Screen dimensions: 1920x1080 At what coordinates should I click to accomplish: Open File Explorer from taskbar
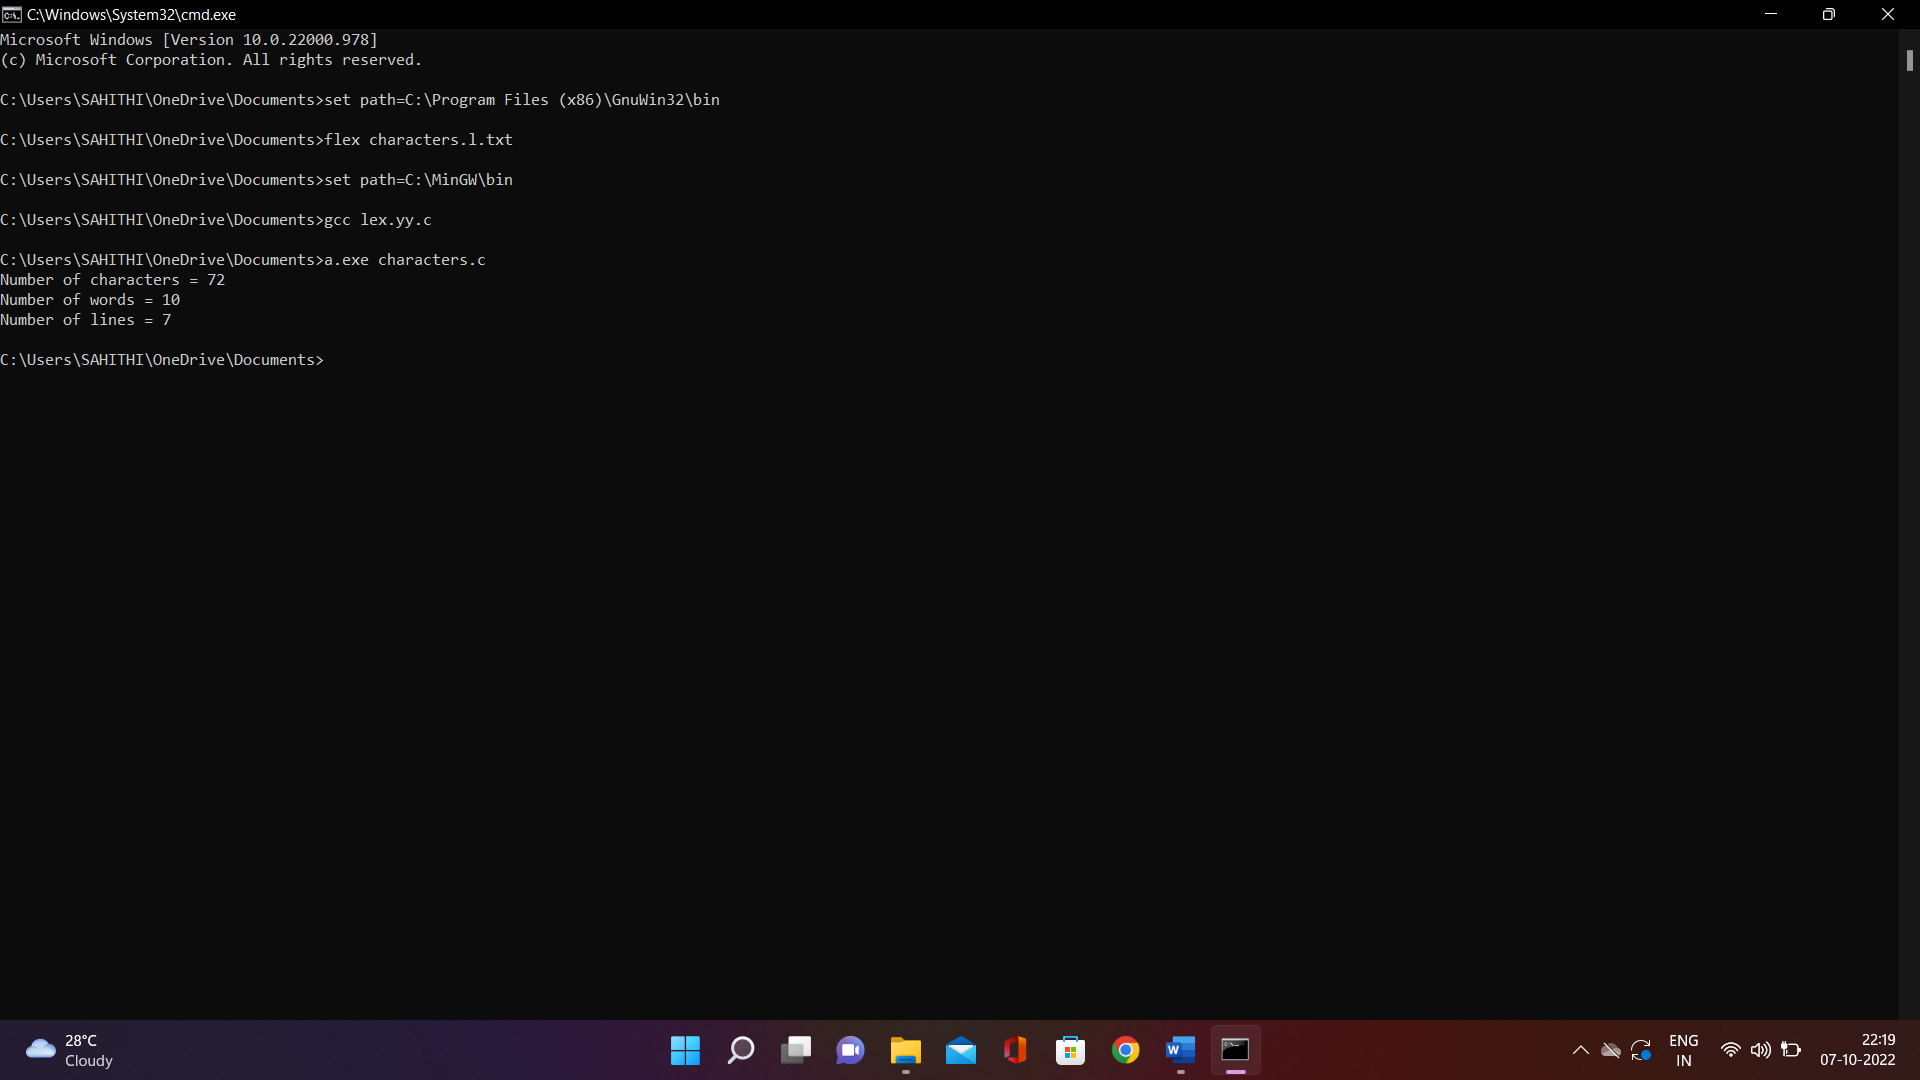pos(906,1050)
